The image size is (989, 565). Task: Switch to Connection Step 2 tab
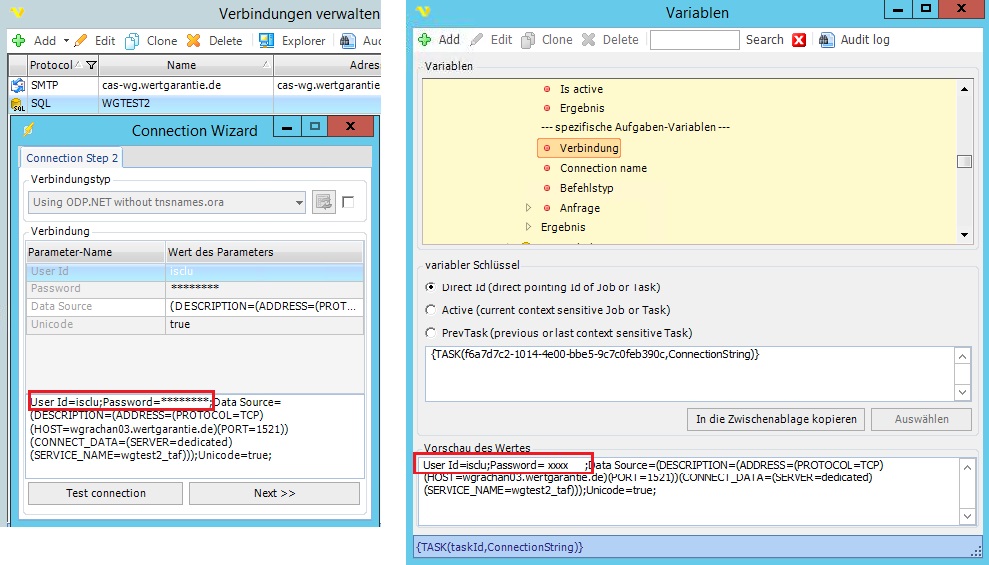[x=72, y=158]
